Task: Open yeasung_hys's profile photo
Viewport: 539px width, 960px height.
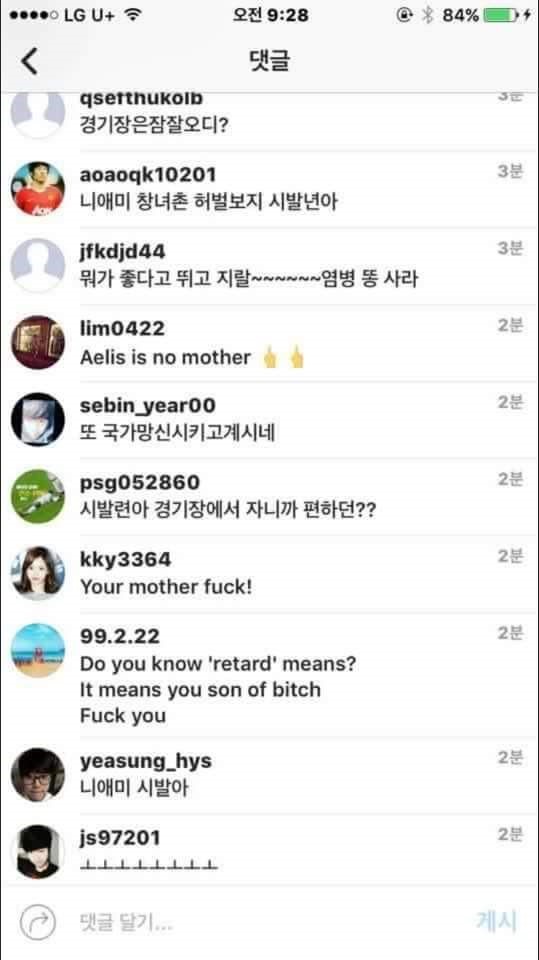Action: click(x=38, y=775)
